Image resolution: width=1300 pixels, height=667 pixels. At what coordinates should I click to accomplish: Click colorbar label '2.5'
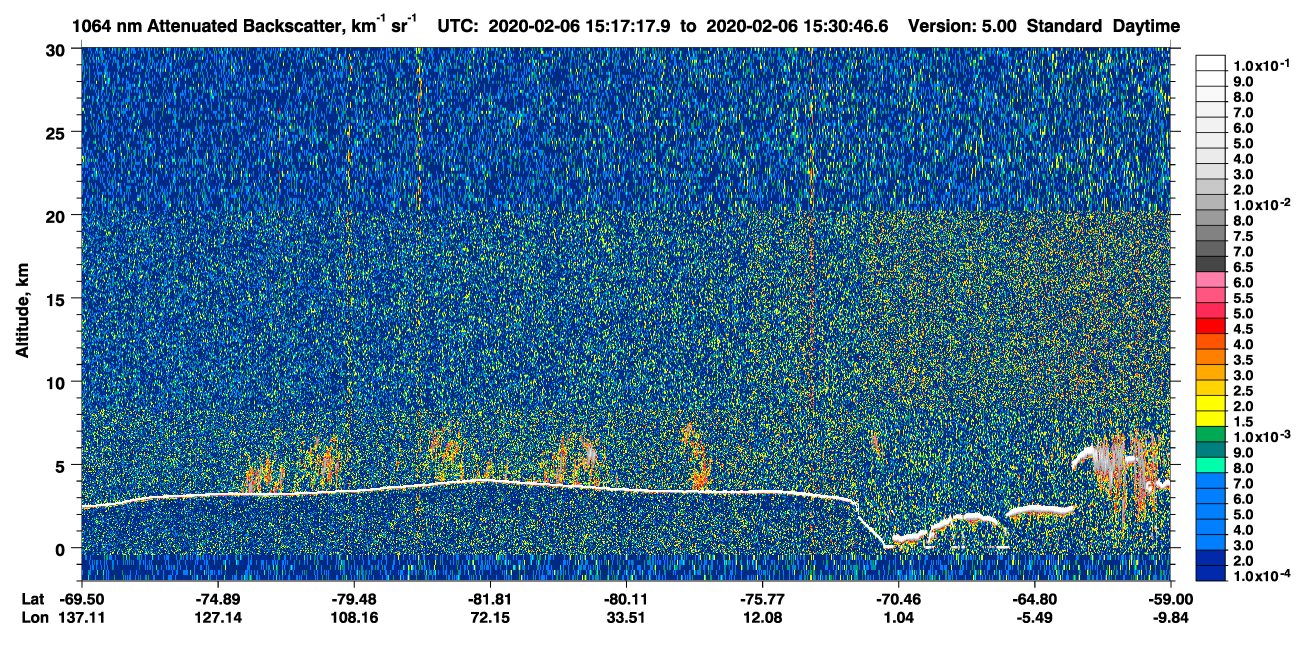(x=1242, y=393)
